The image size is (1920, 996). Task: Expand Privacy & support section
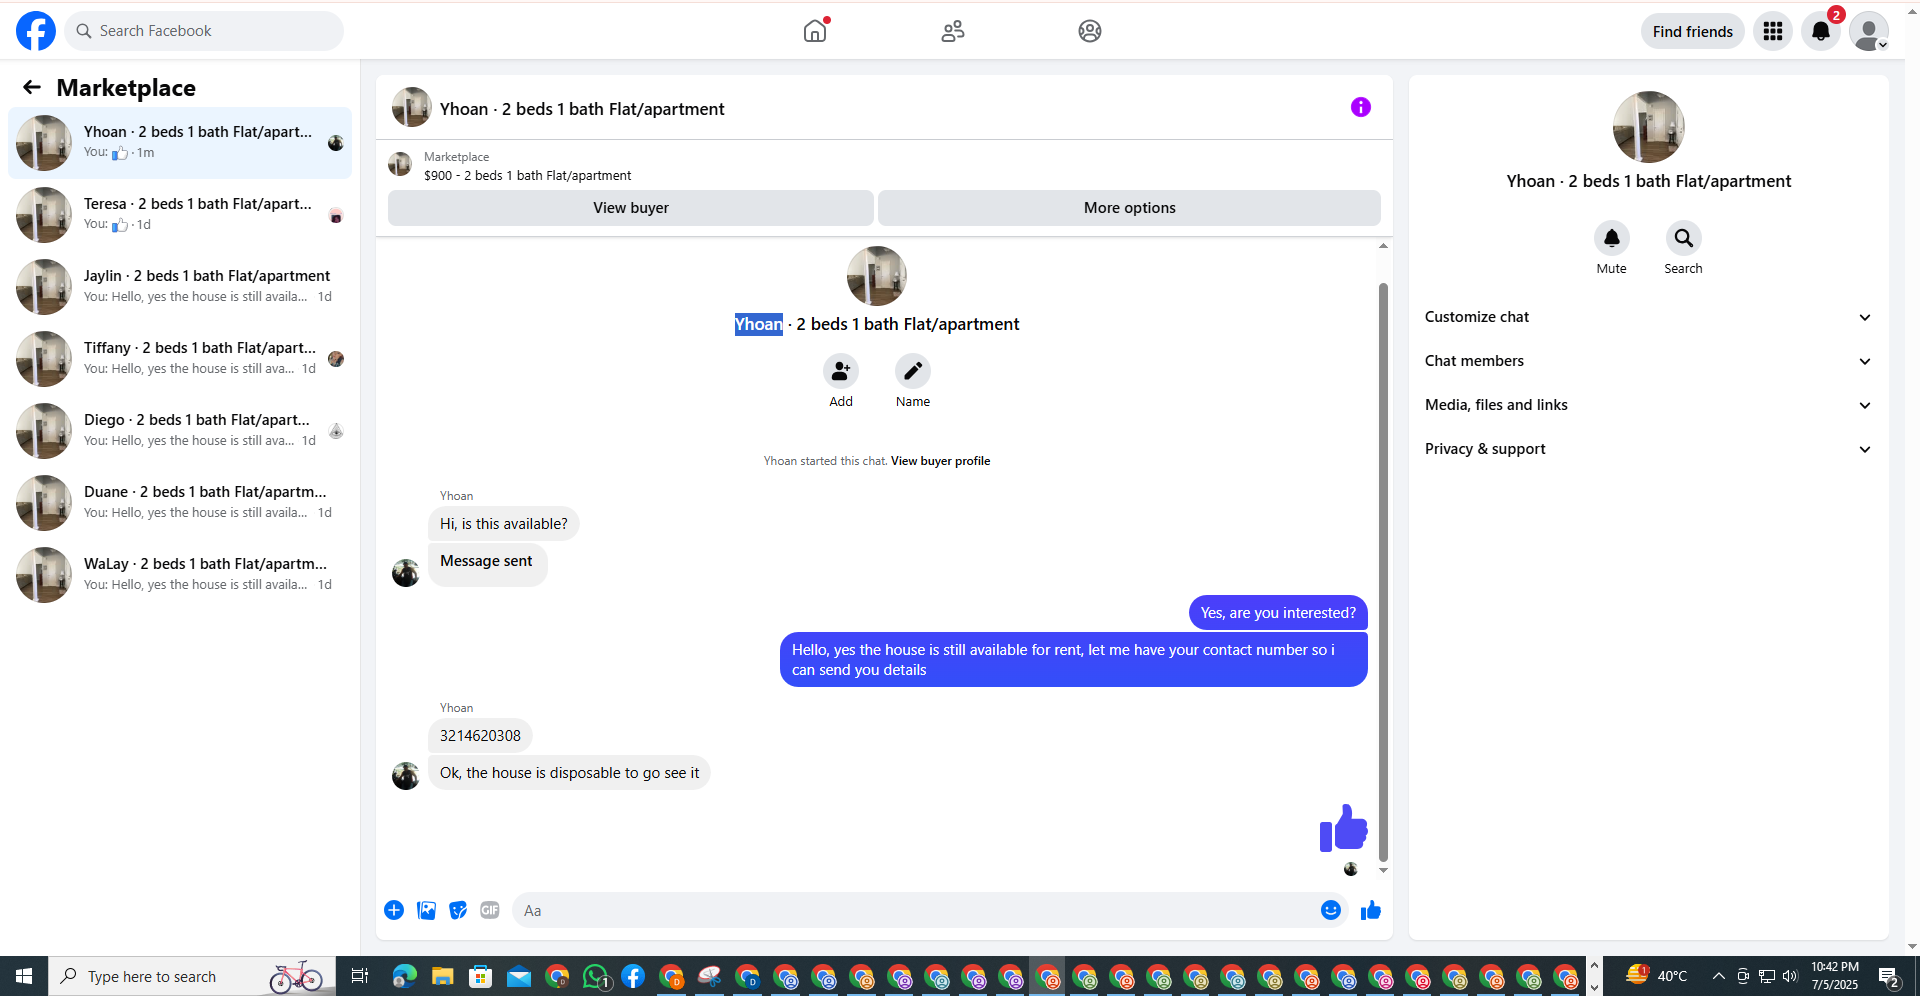1649,449
